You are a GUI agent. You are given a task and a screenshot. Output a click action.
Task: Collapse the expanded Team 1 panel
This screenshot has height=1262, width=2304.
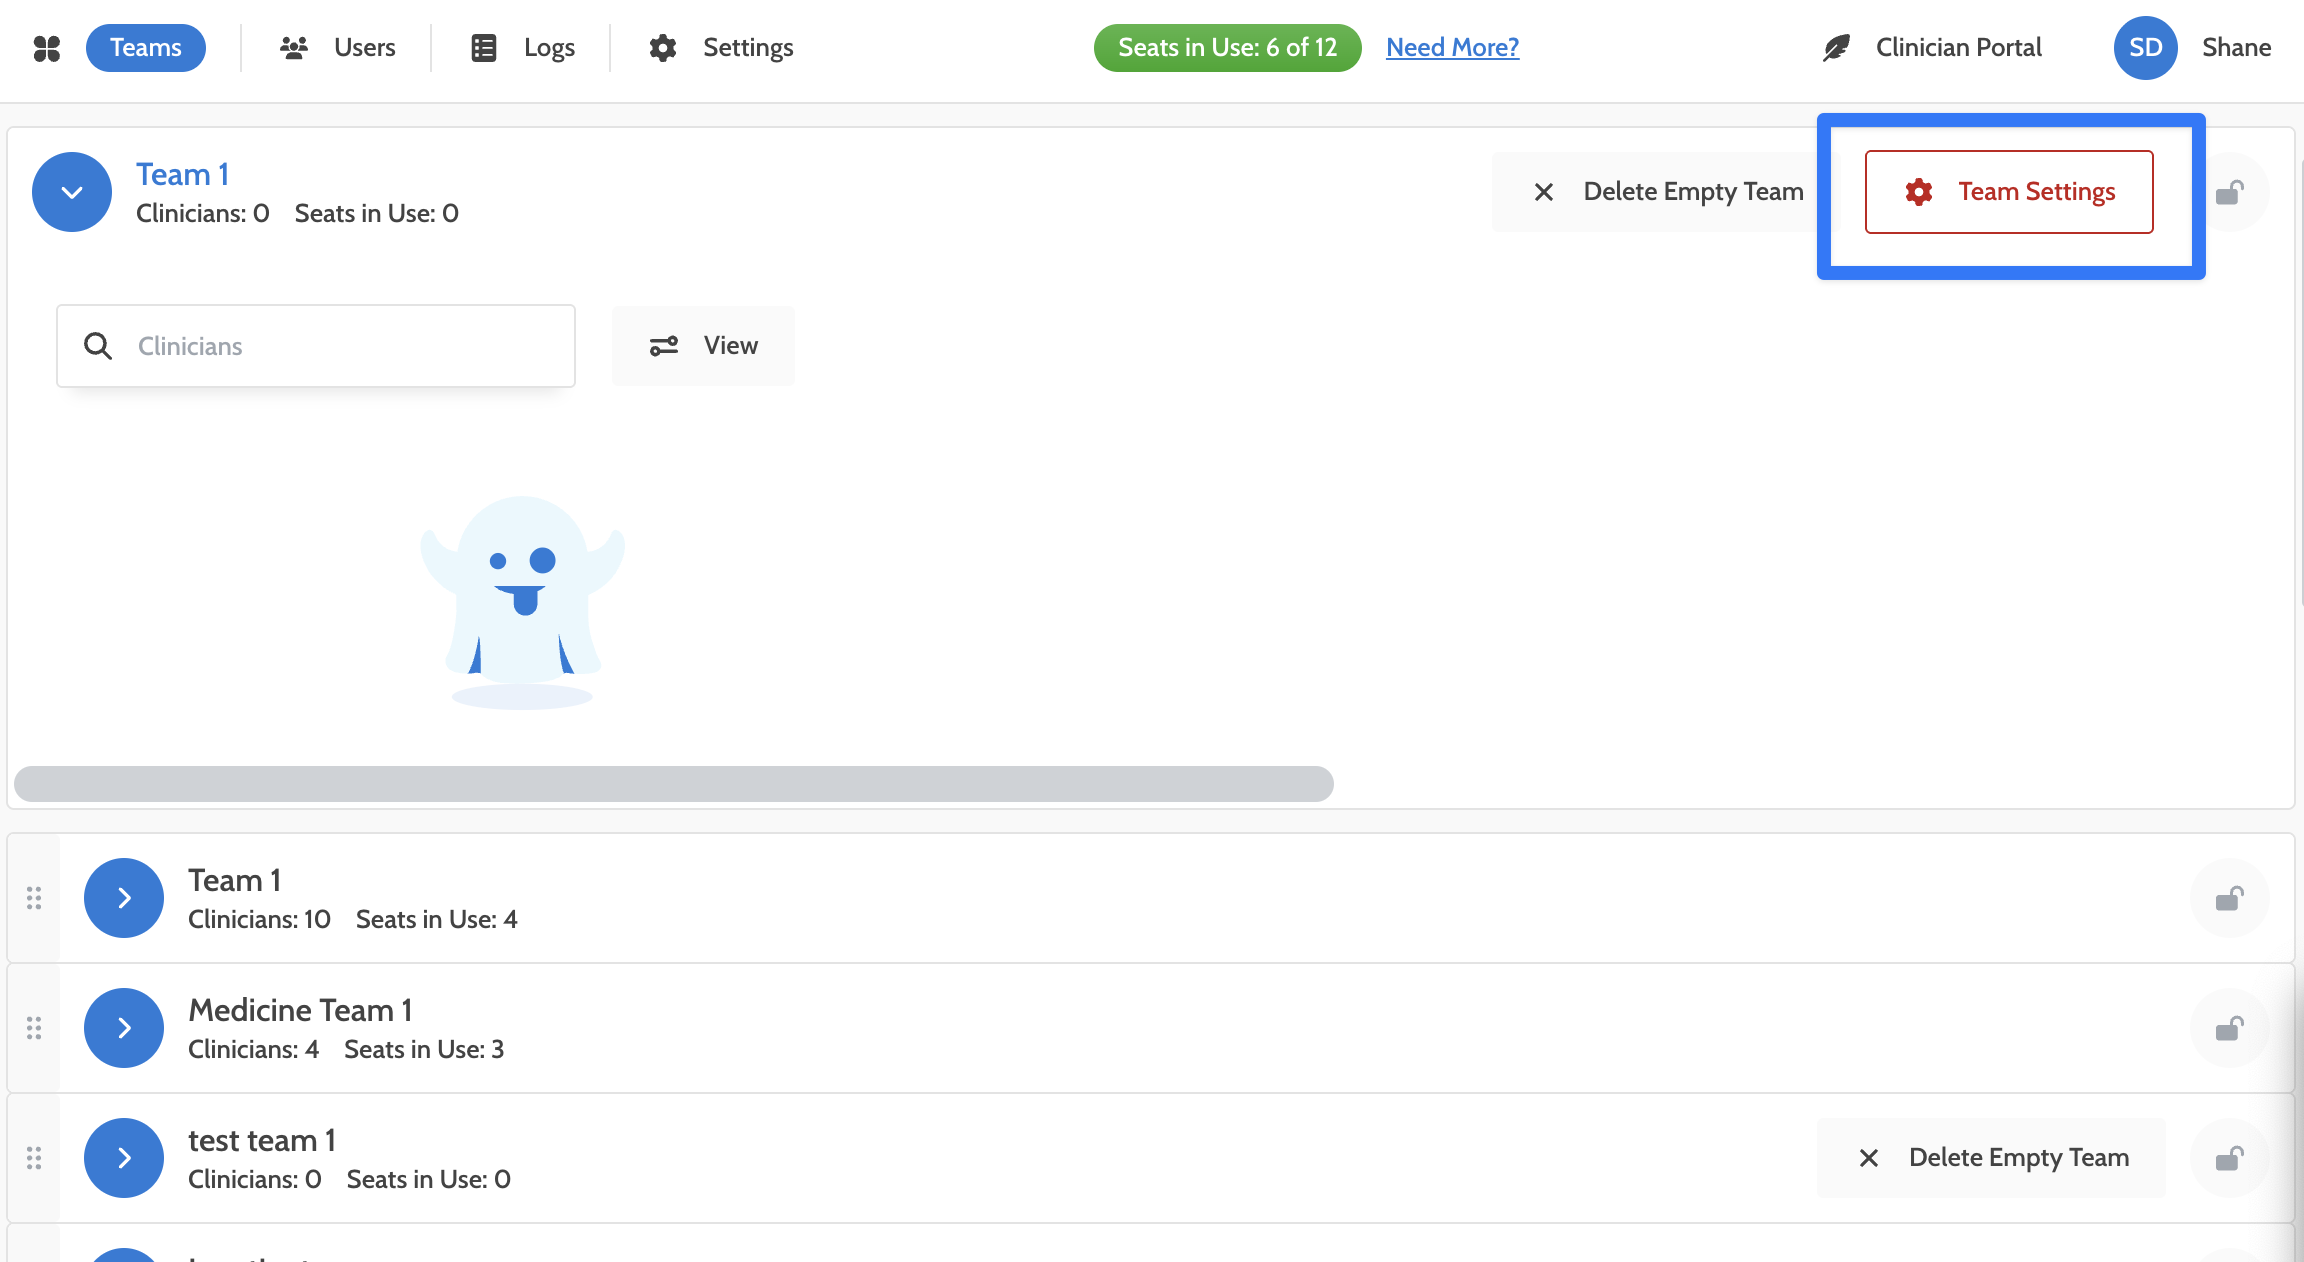[72, 192]
